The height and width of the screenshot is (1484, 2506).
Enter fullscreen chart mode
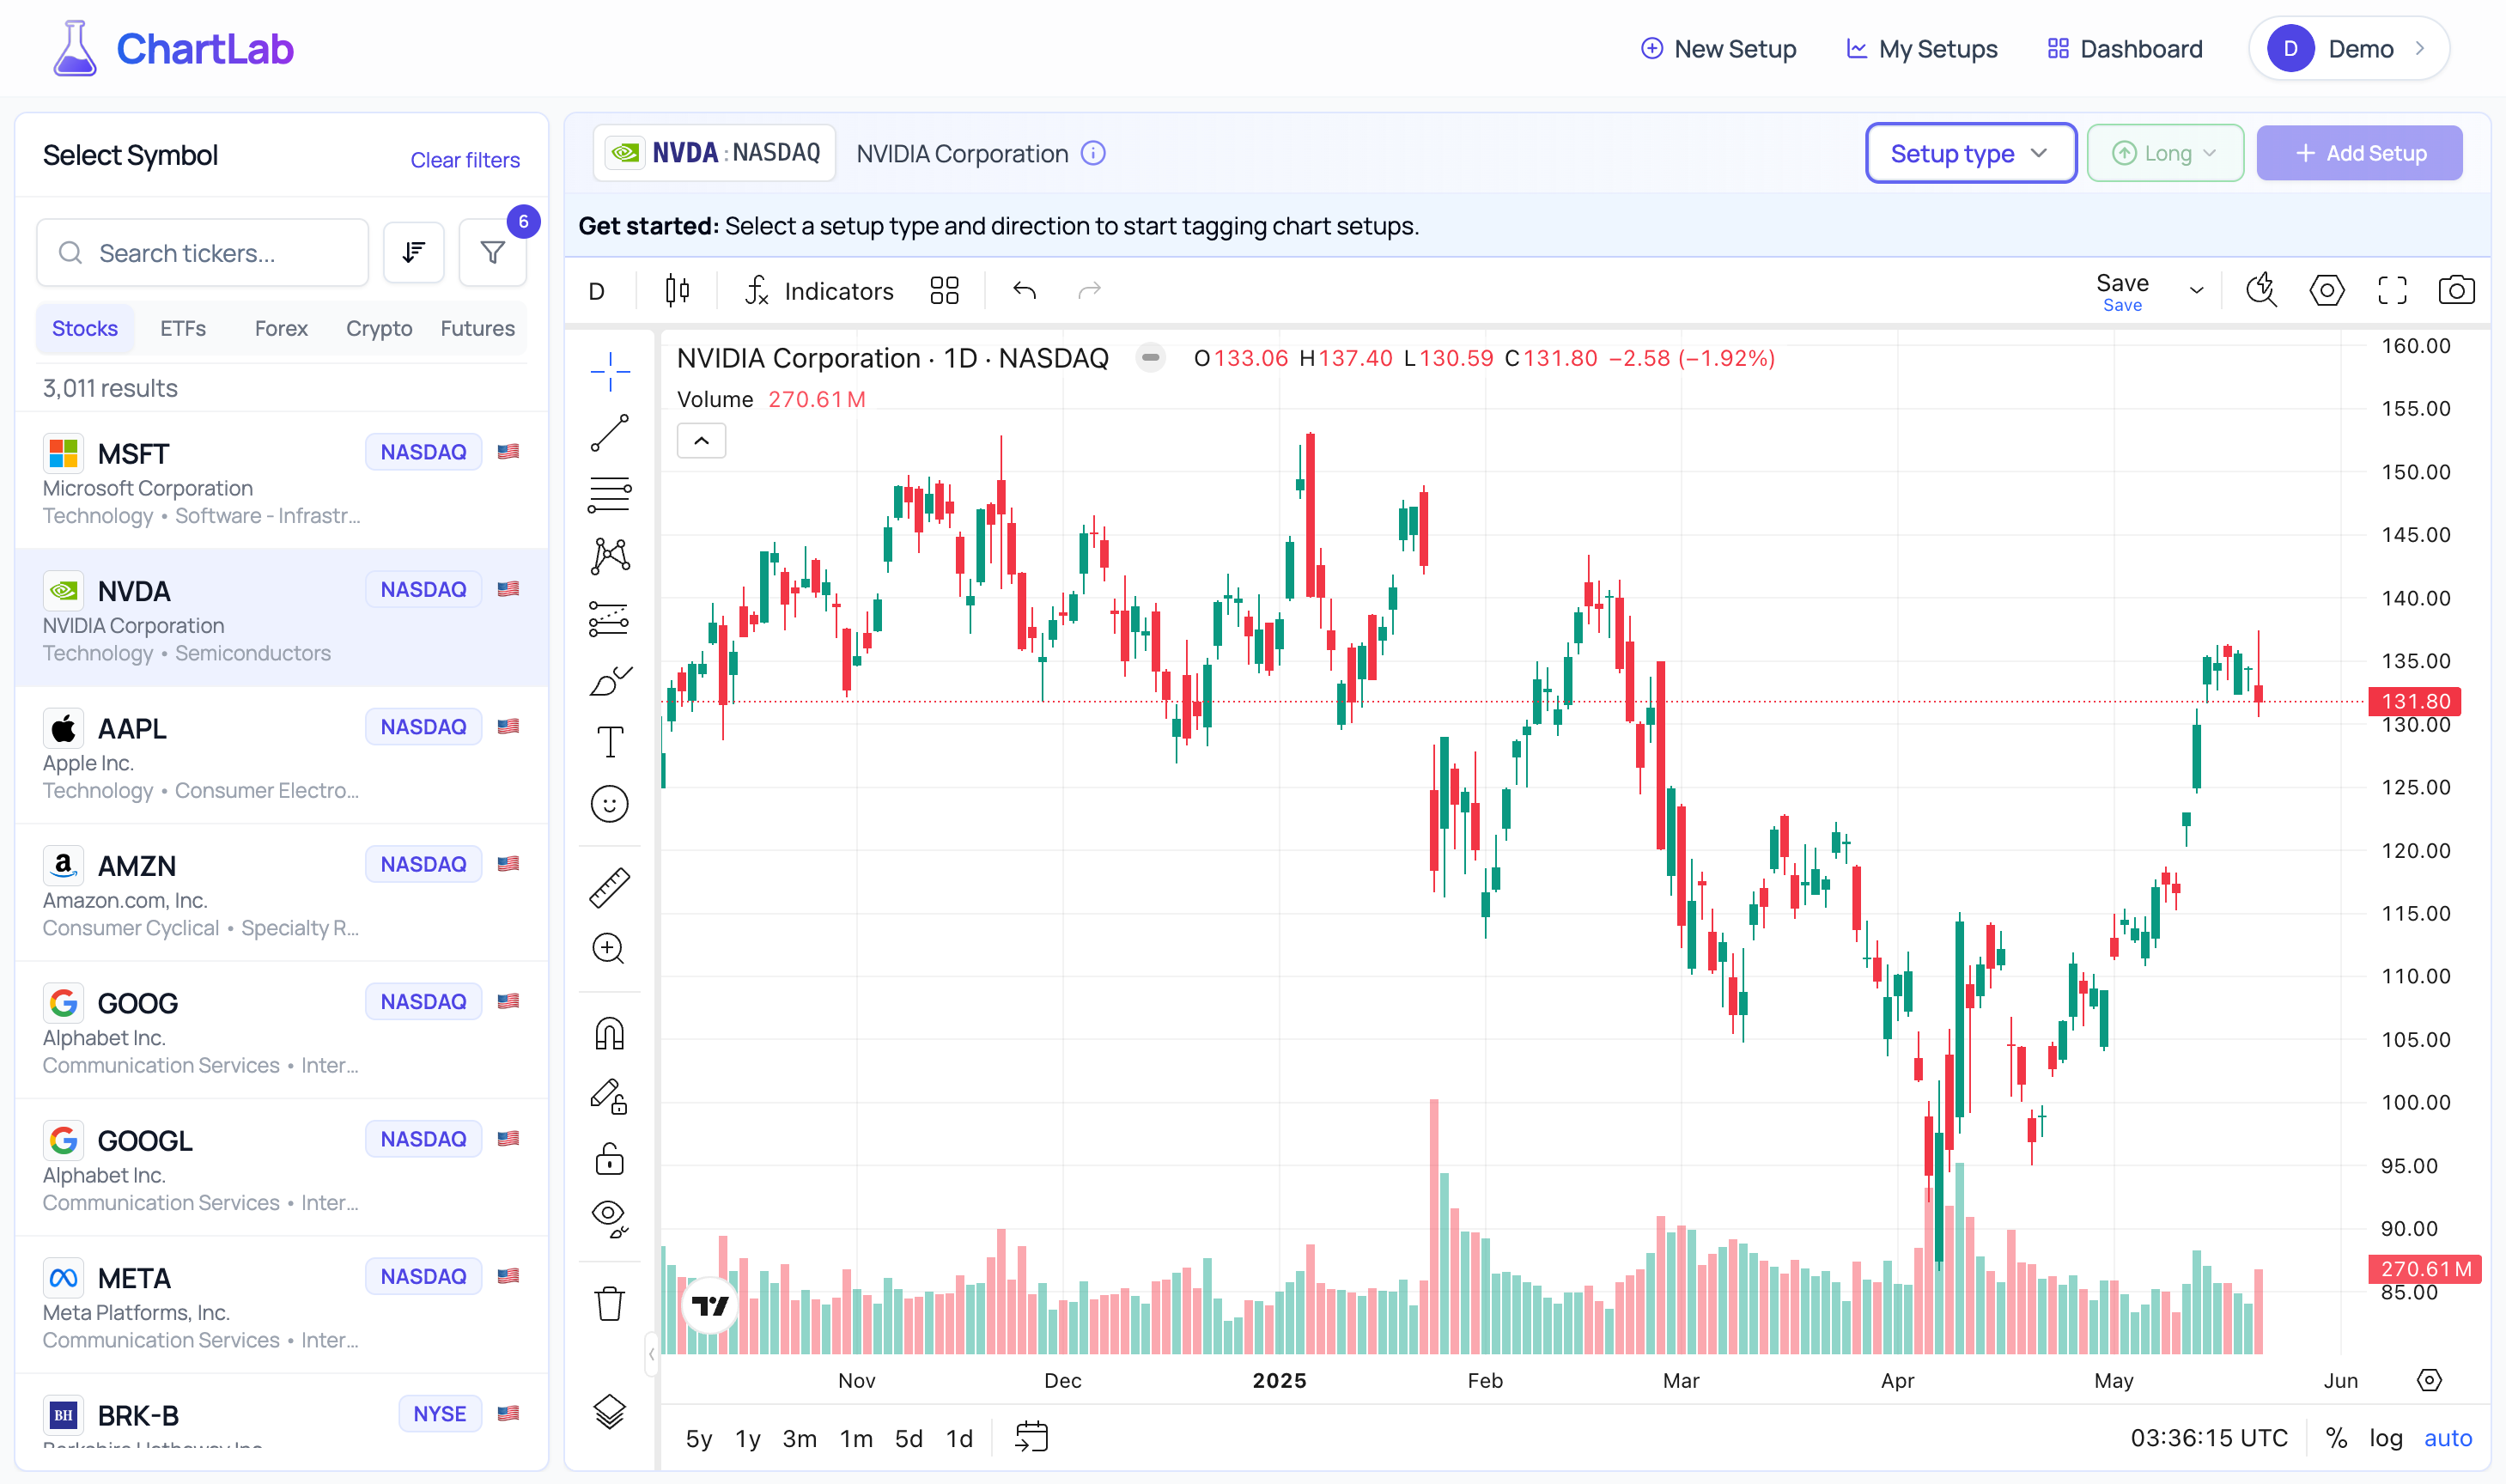pos(2391,291)
